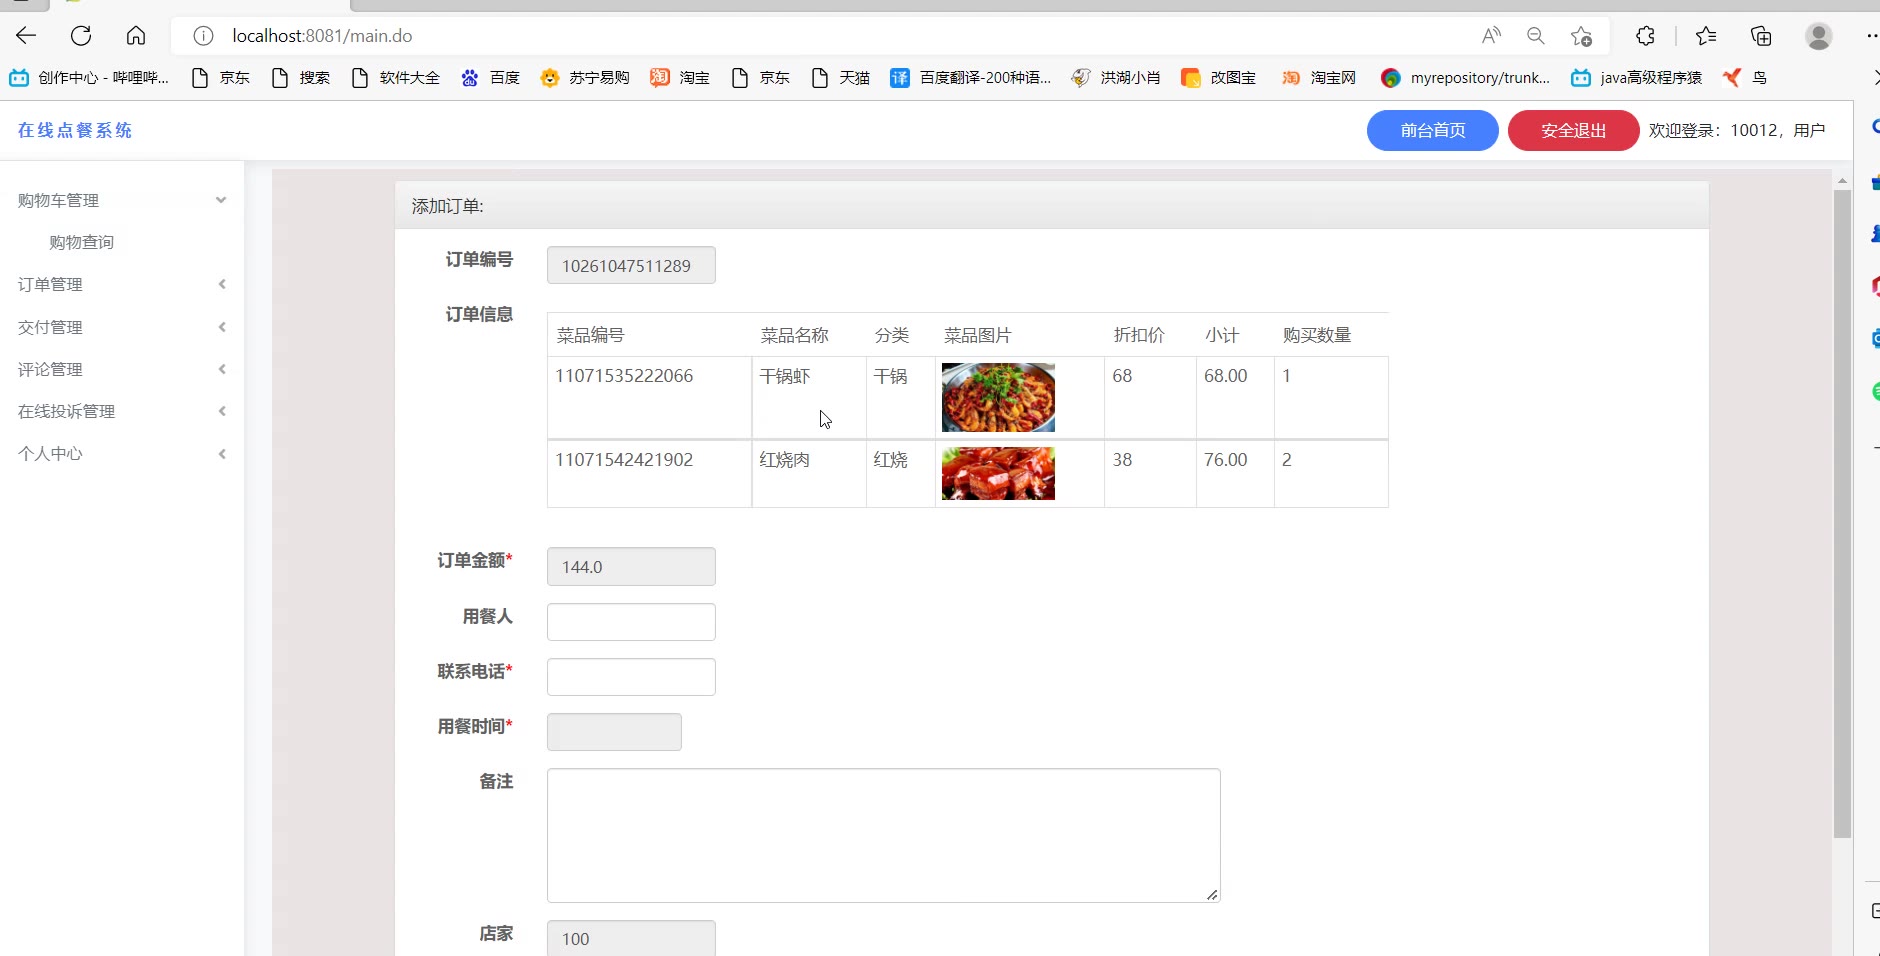1880x956 pixels.
Task: Open 苏宁易购 bookmark
Action: (585, 78)
